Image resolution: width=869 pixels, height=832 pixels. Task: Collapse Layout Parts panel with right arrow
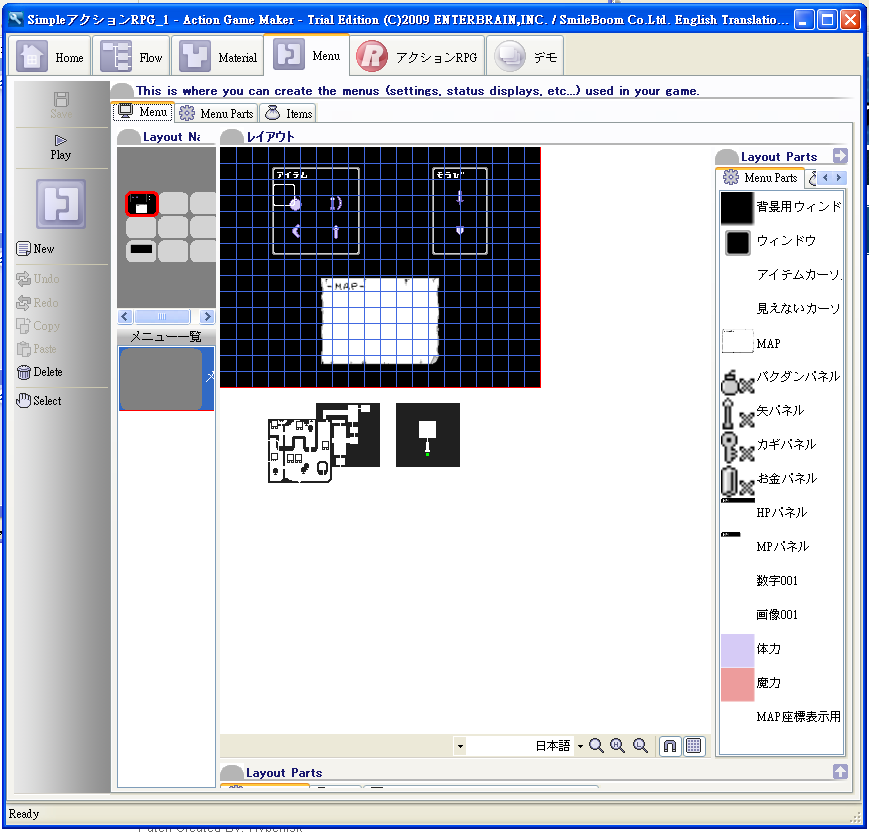point(840,156)
